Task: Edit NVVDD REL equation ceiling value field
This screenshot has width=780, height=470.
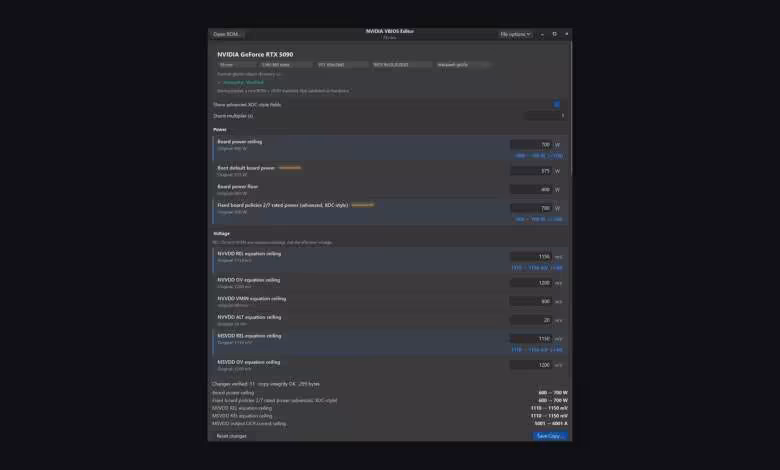Action: [x=531, y=257]
